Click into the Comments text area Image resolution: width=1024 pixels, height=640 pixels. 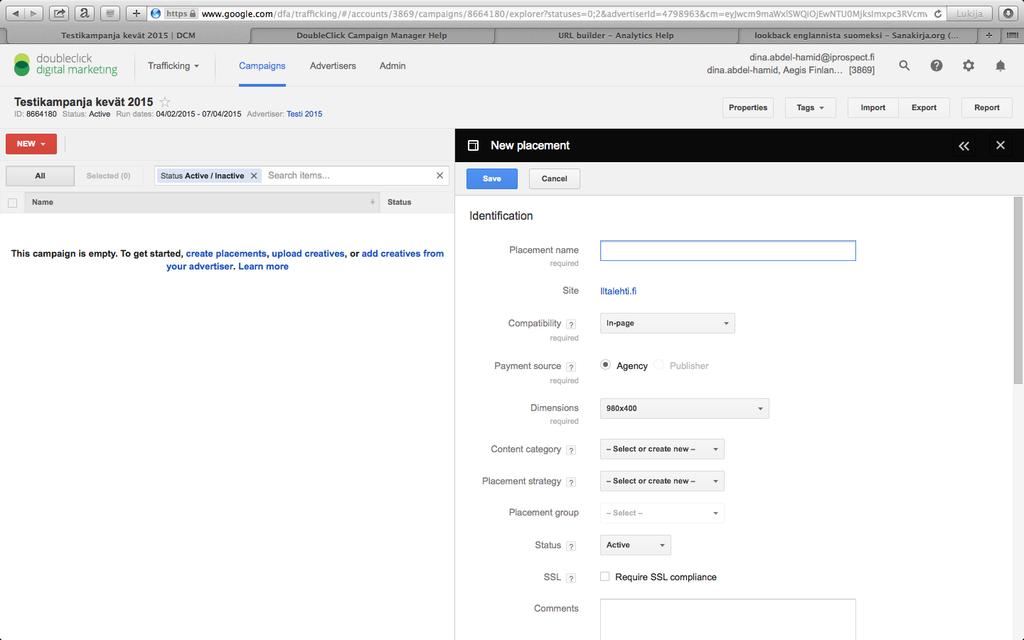(728, 619)
